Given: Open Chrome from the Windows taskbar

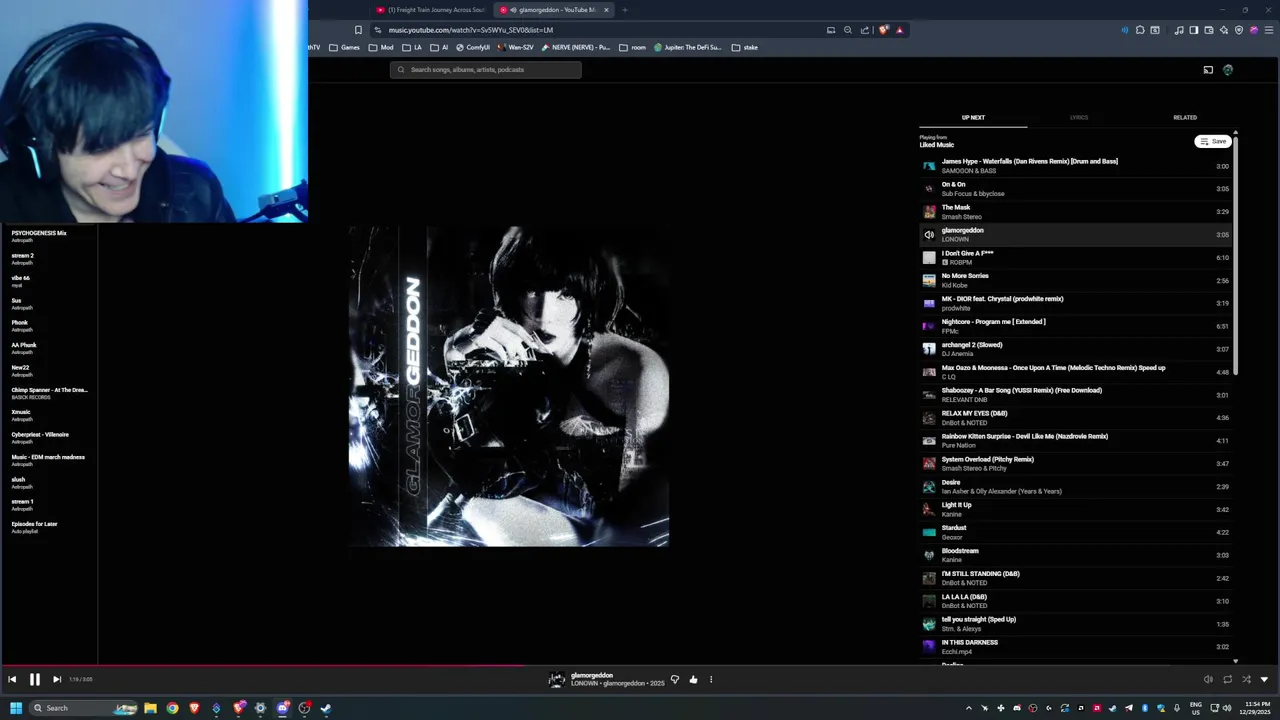Looking at the screenshot, I should (172, 708).
